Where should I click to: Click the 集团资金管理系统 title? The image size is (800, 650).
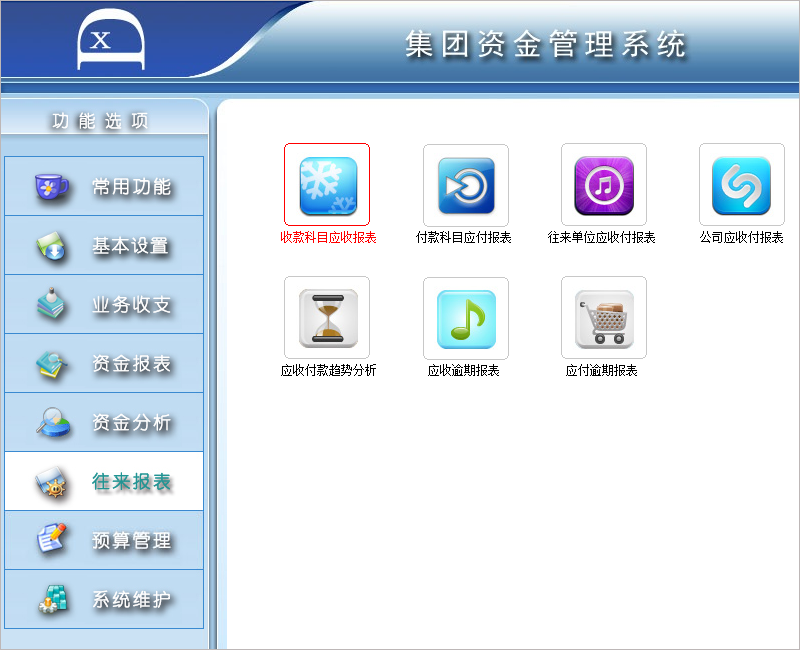pos(545,44)
